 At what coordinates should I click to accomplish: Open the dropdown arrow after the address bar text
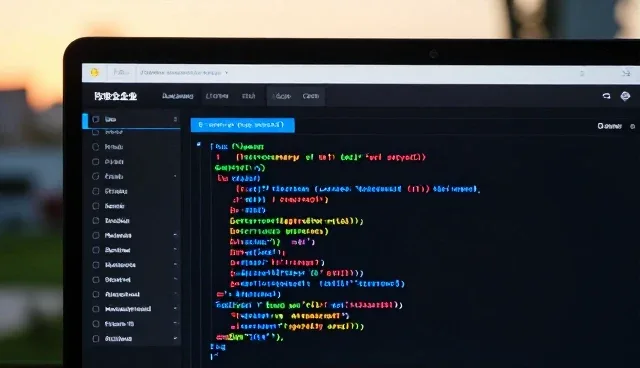[227, 73]
